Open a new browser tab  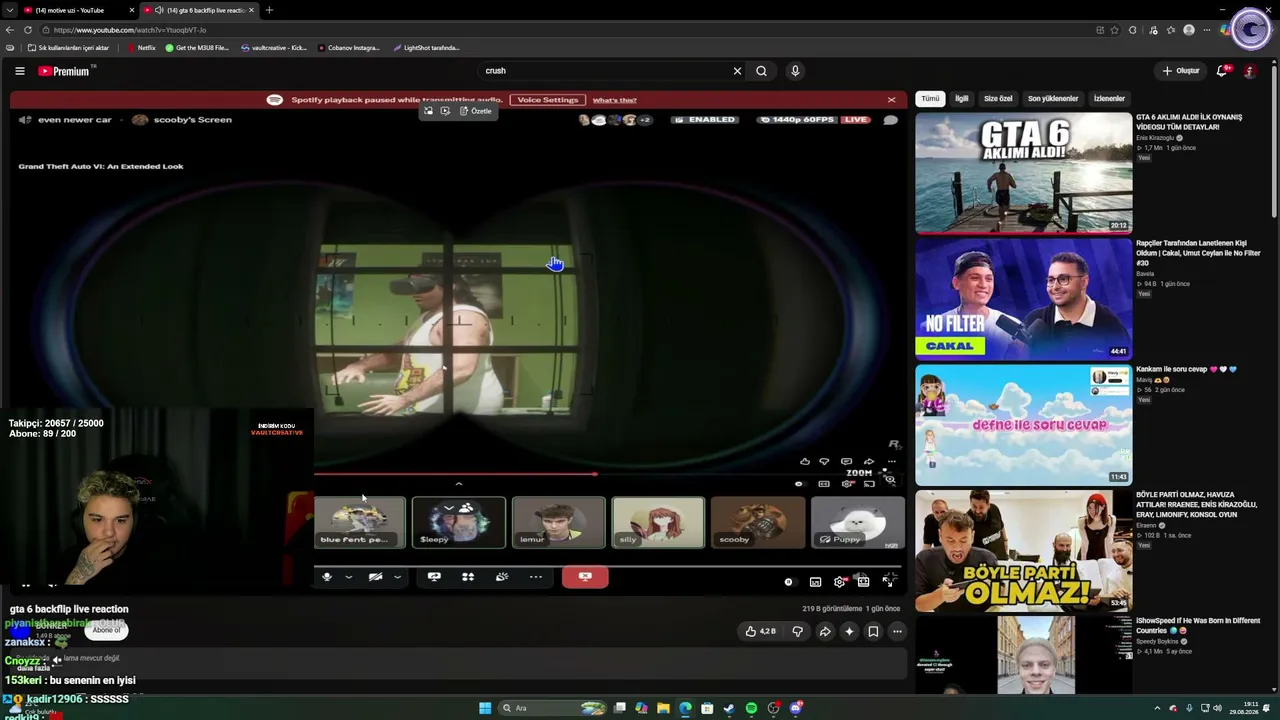[x=269, y=10]
